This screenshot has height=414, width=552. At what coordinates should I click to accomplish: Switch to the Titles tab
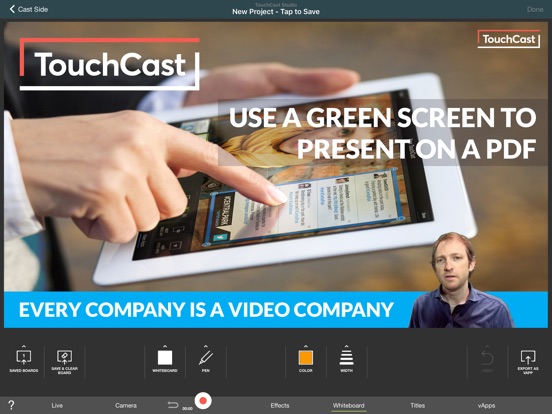(418, 406)
